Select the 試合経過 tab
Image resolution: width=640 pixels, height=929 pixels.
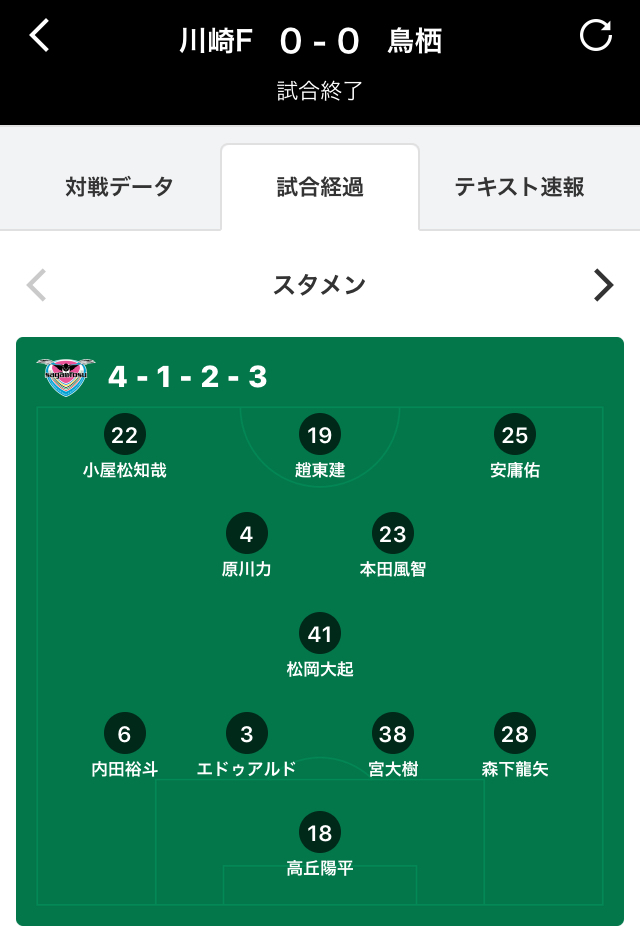click(x=320, y=187)
